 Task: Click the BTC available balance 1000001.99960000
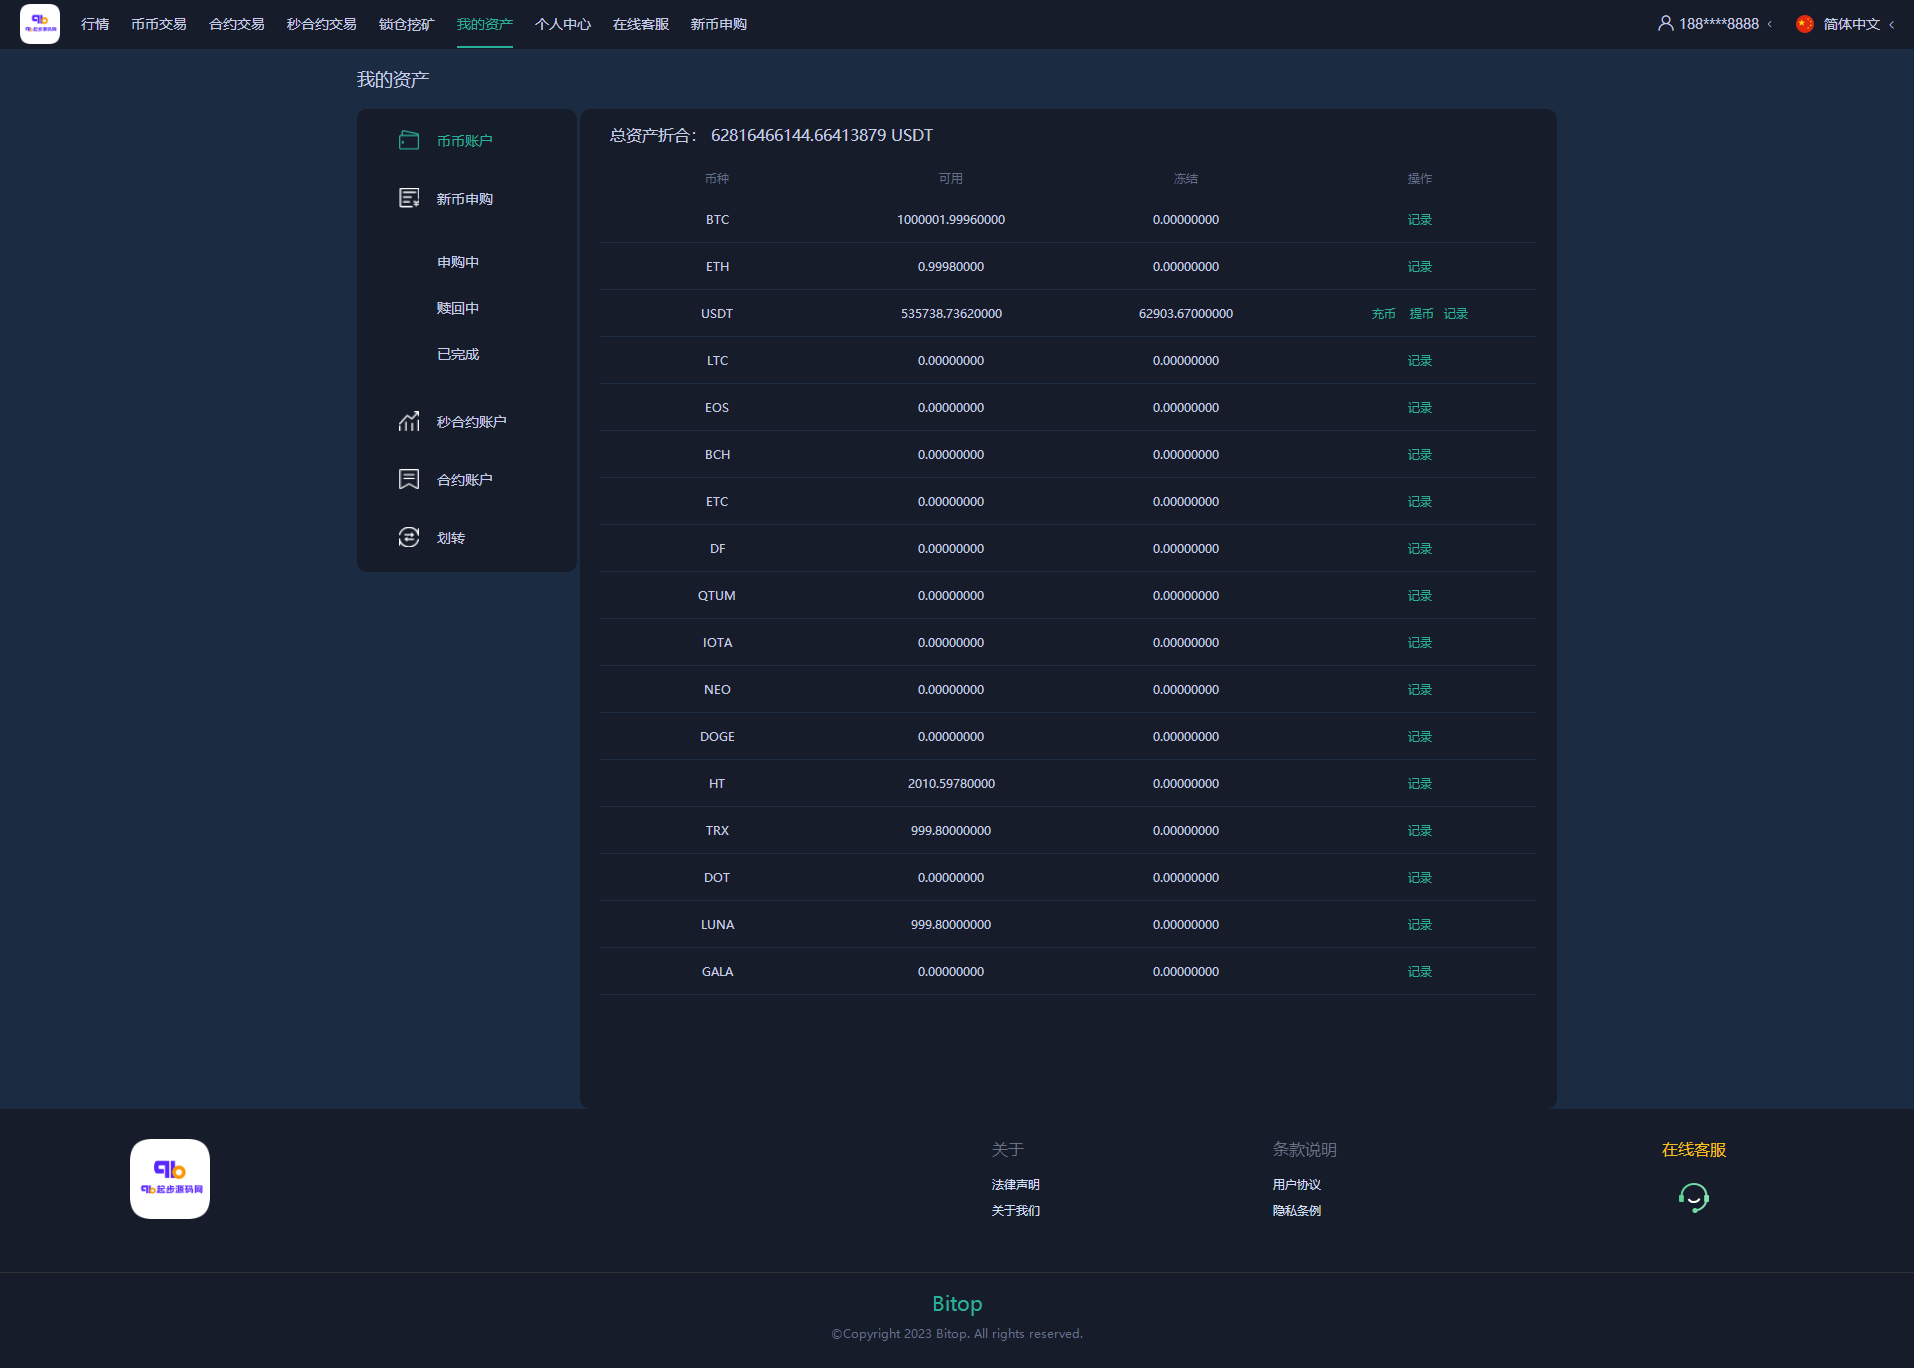click(x=951, y=220)
